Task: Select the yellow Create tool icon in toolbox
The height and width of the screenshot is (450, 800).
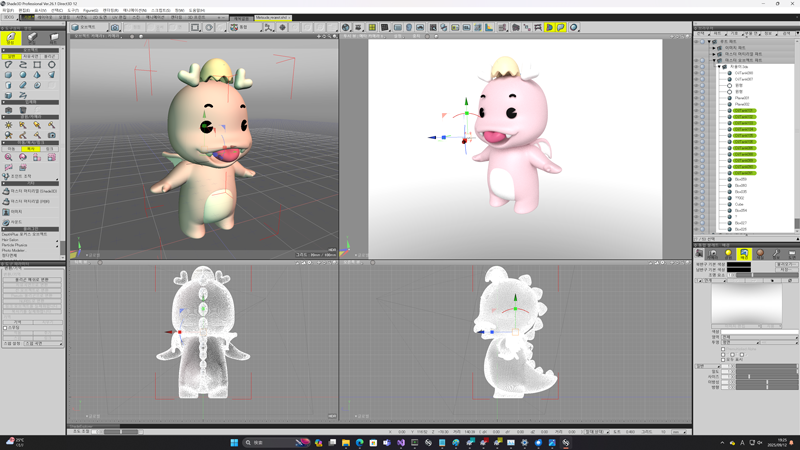Action: (x=11, y=38)
